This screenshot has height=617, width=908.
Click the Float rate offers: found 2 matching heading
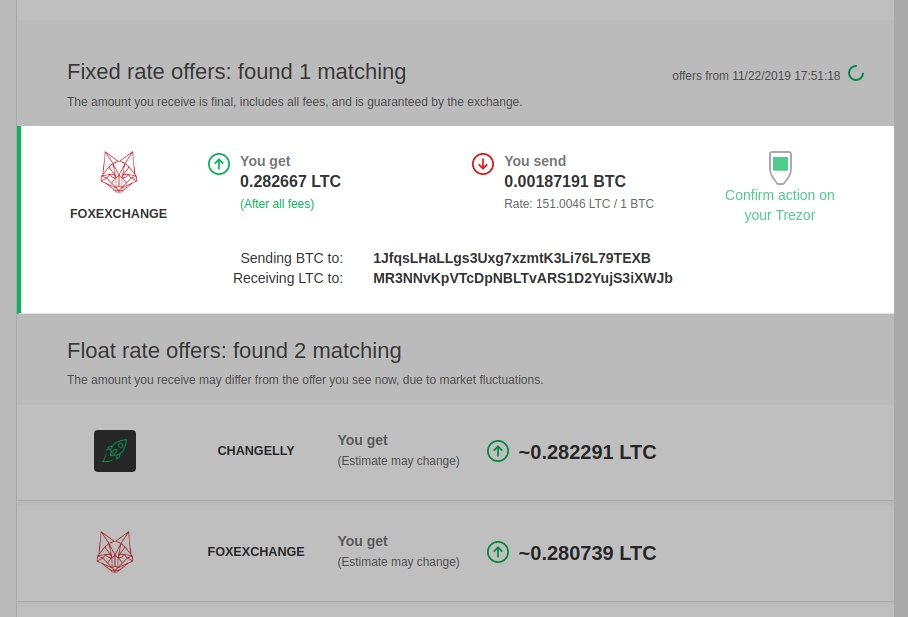pos(235,351)
